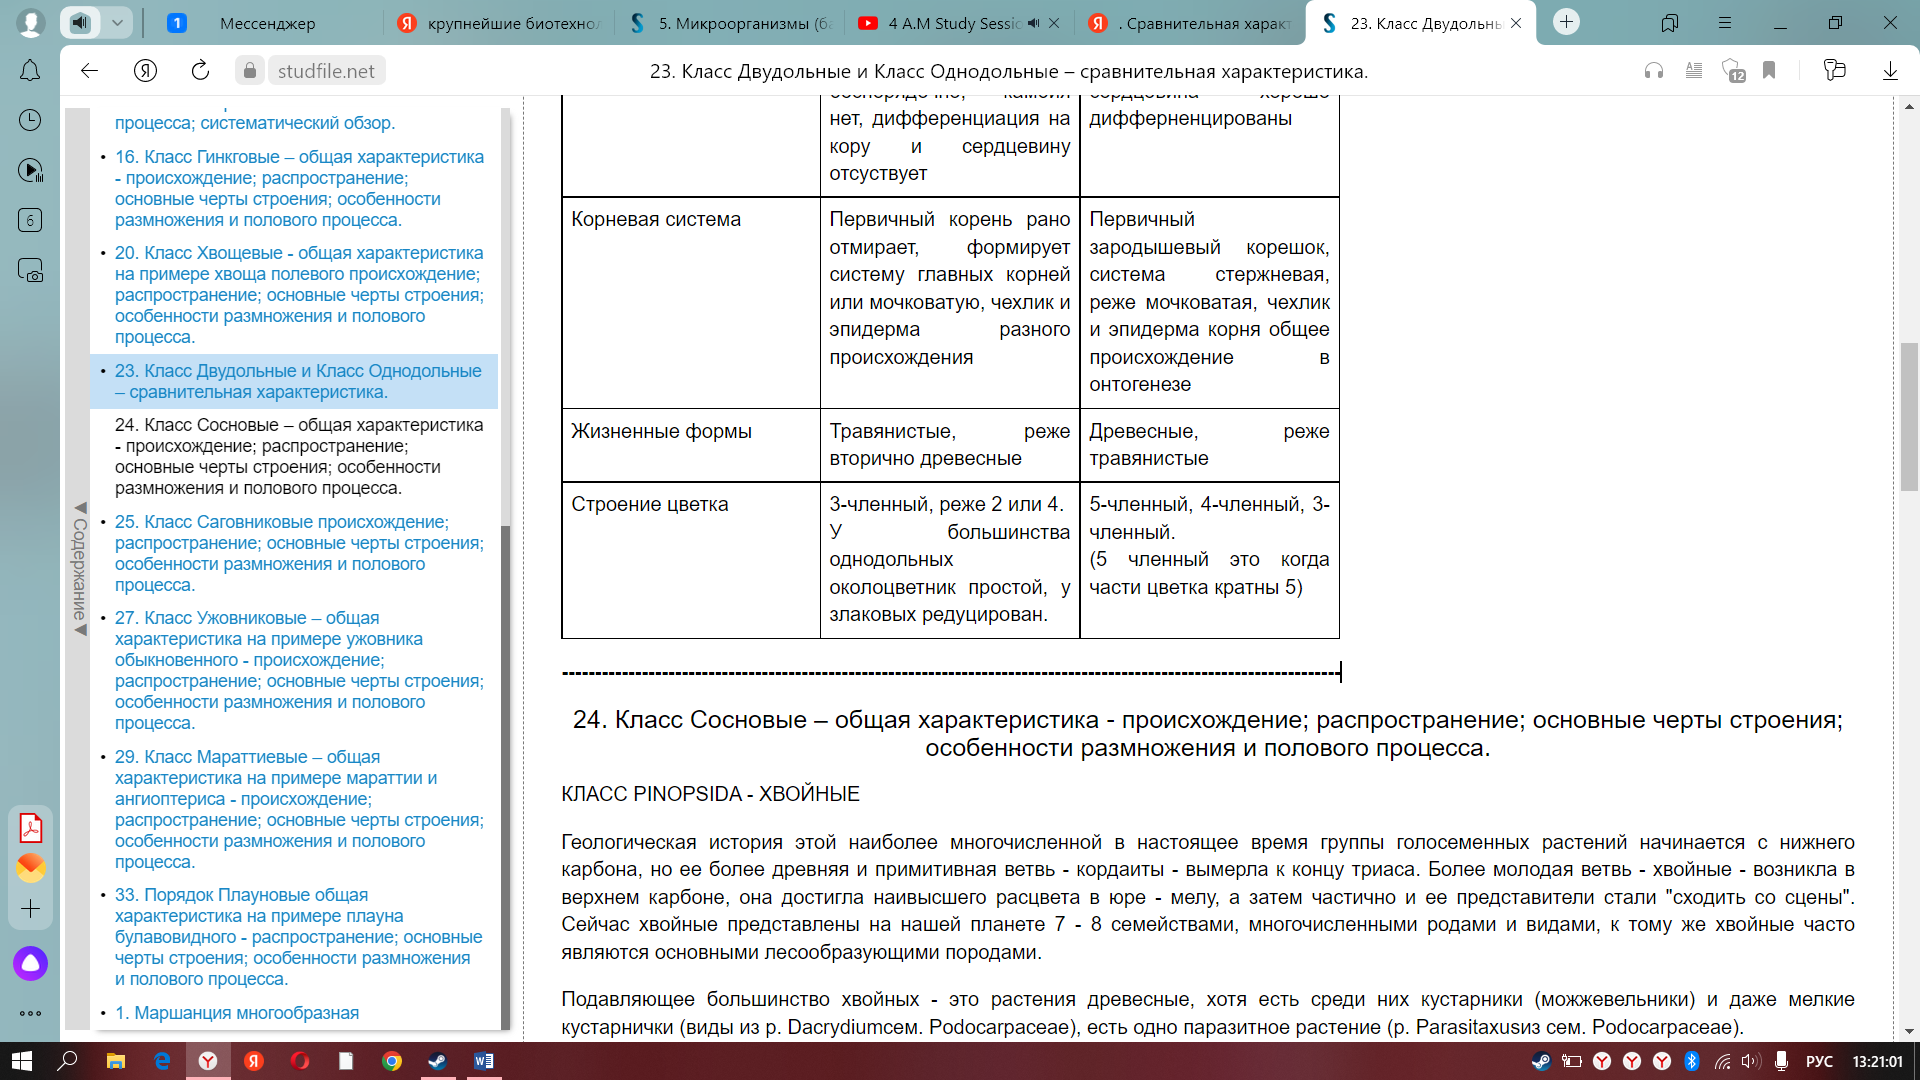
Task: Open link 29. Класс Мараттиевые
Action: click(x=299, y=809)
